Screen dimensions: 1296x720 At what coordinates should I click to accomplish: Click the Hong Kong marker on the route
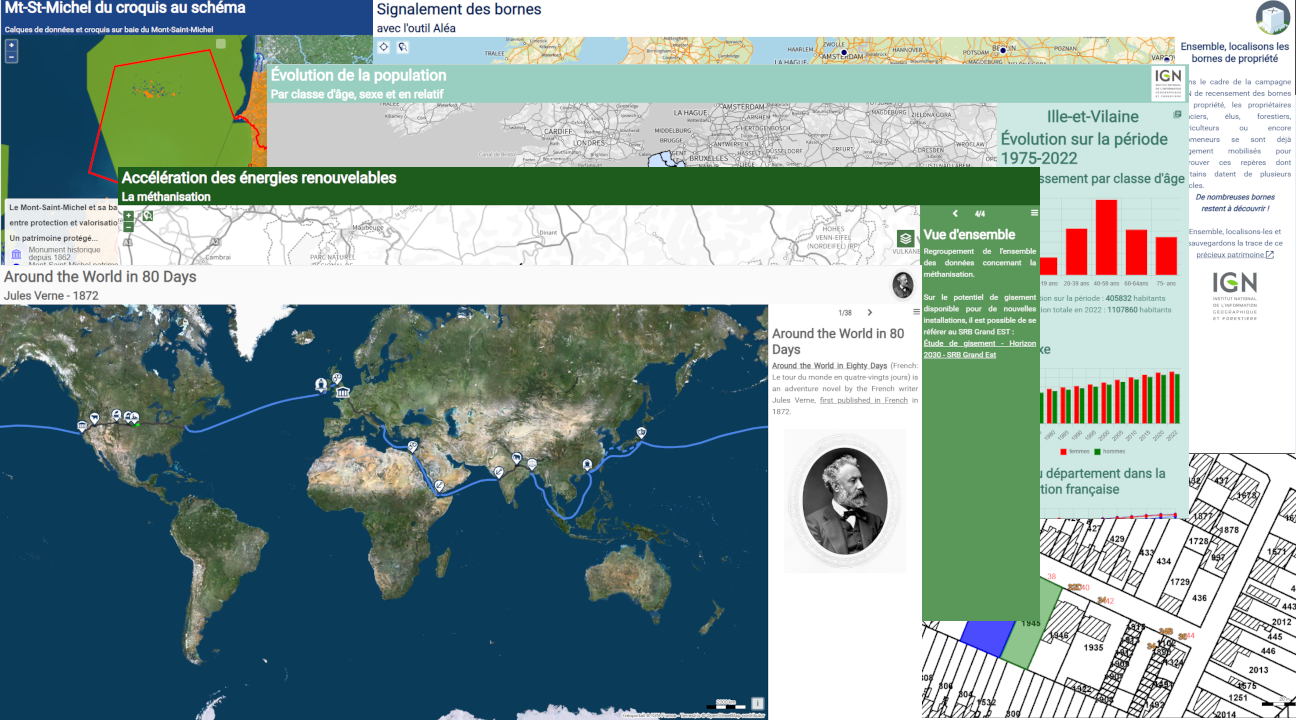tap(587, 465)
